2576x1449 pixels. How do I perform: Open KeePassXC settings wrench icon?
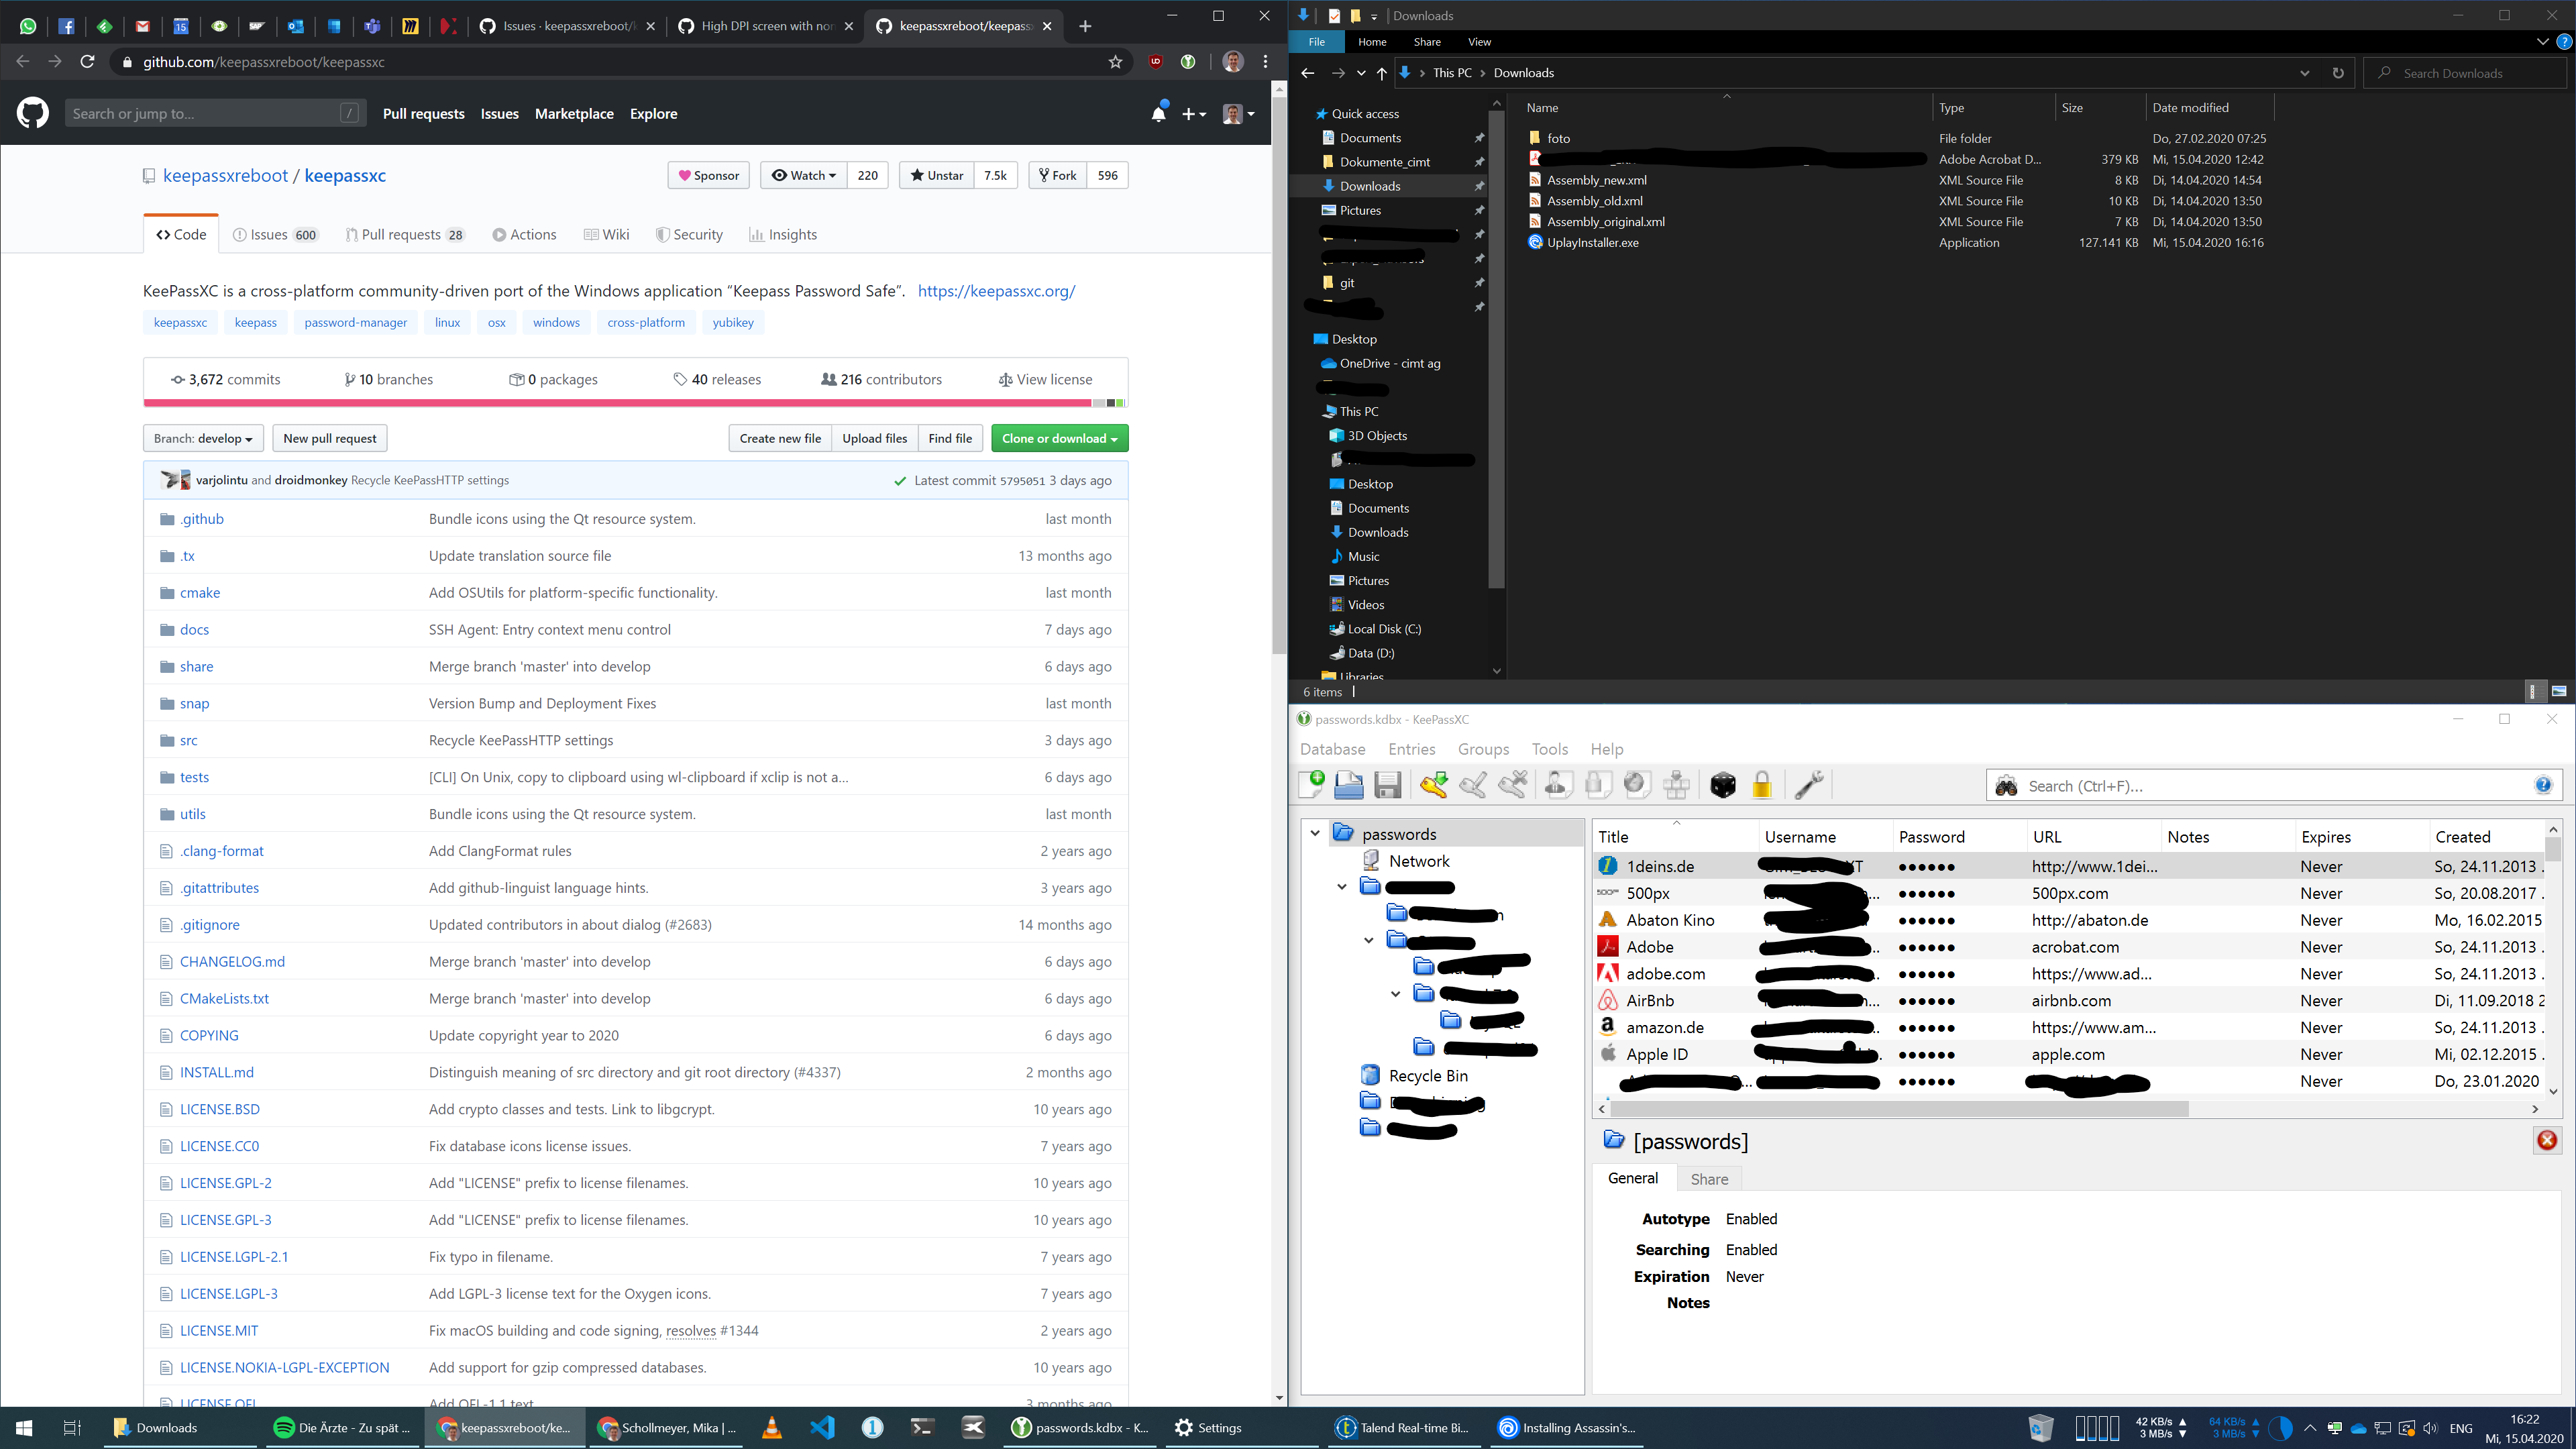click(x=1809, y=785)
